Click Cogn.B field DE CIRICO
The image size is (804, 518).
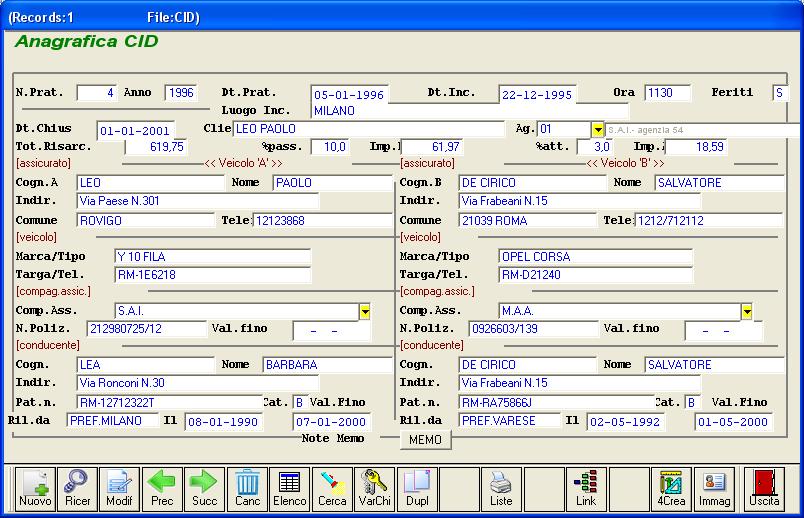532,183
